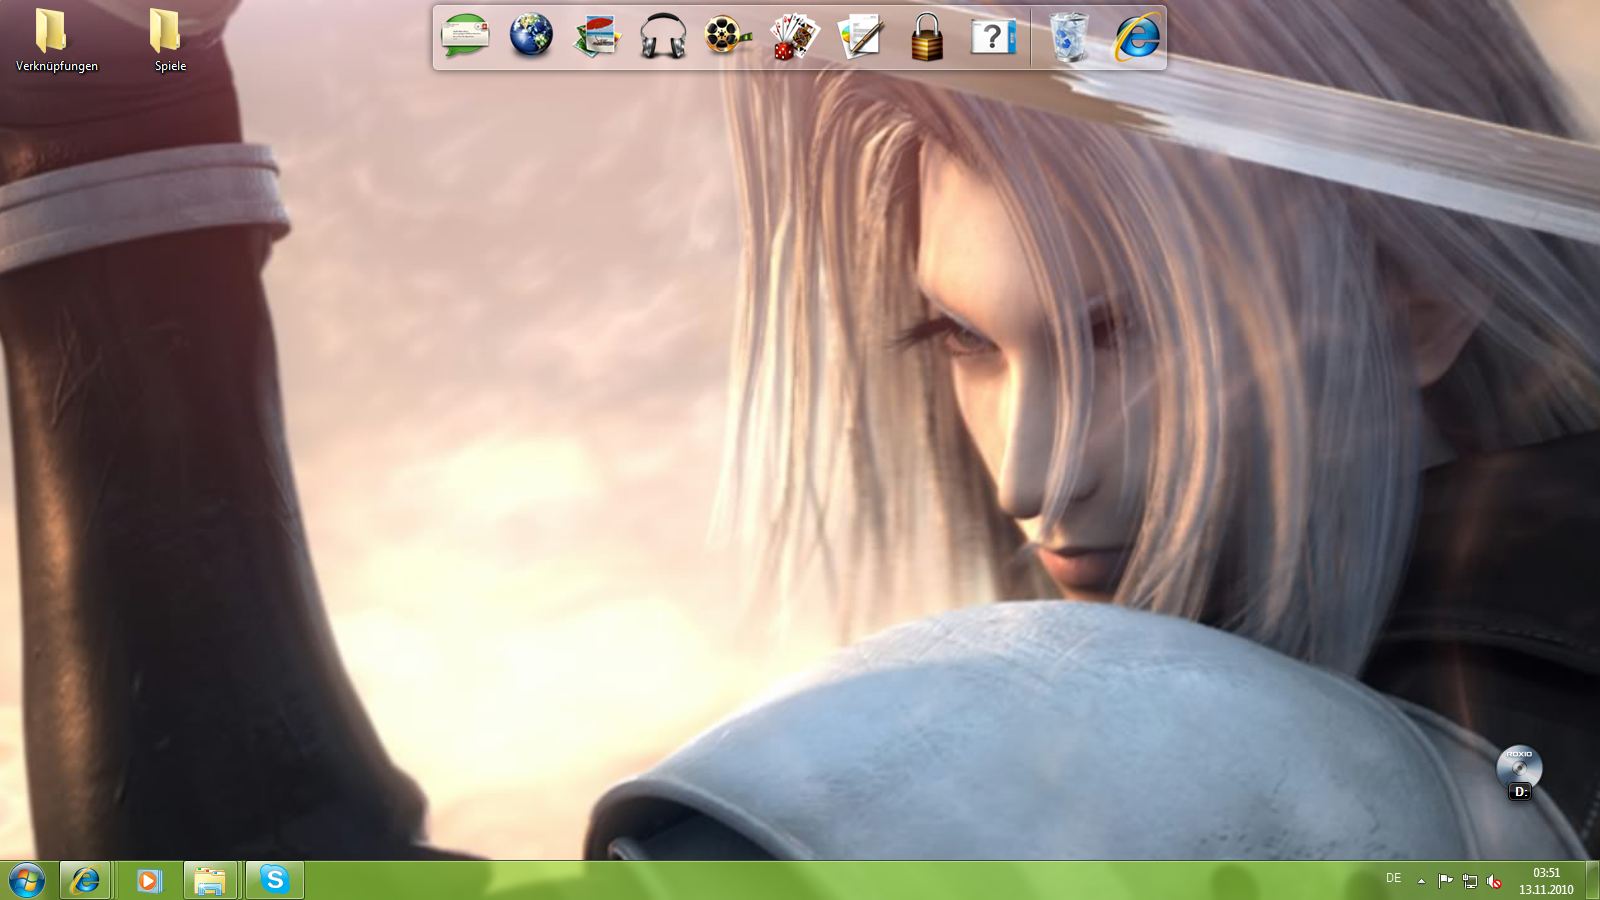Open the network connection tray icon
Image resolution: width=1600 pixels, height=900 pixels.
pyautogui.click(x=1469, y=881)
